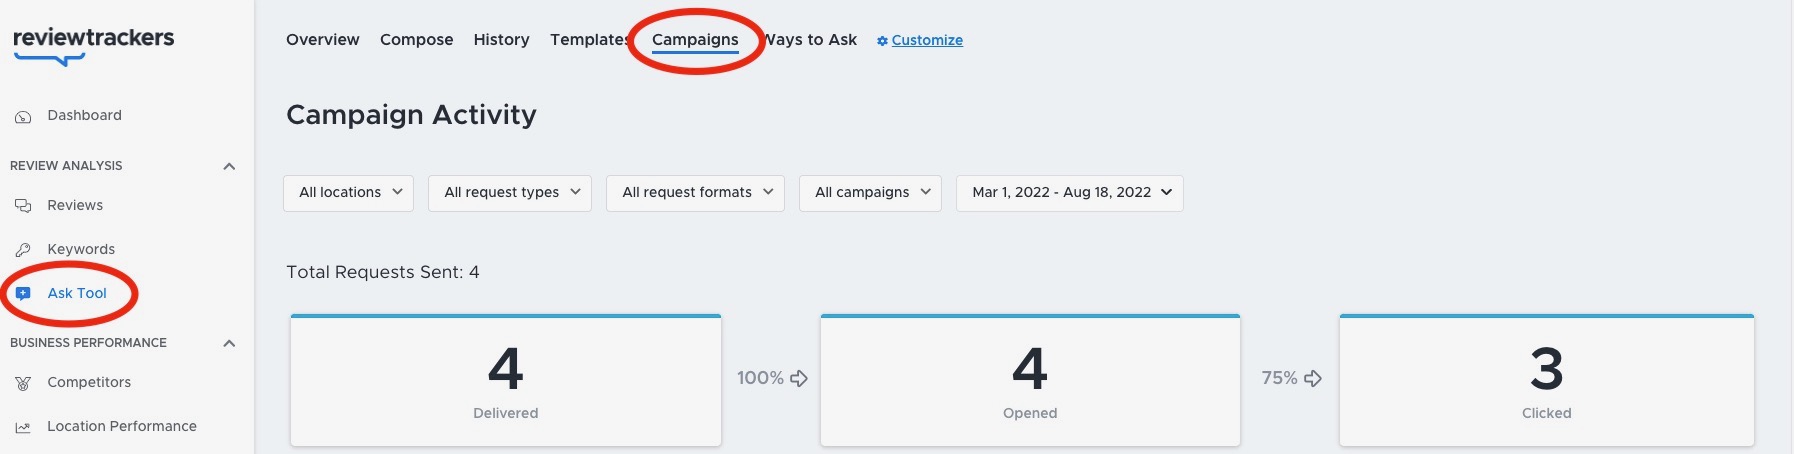Click the Reviews chat bubbles icon

[x=23, y=206]
